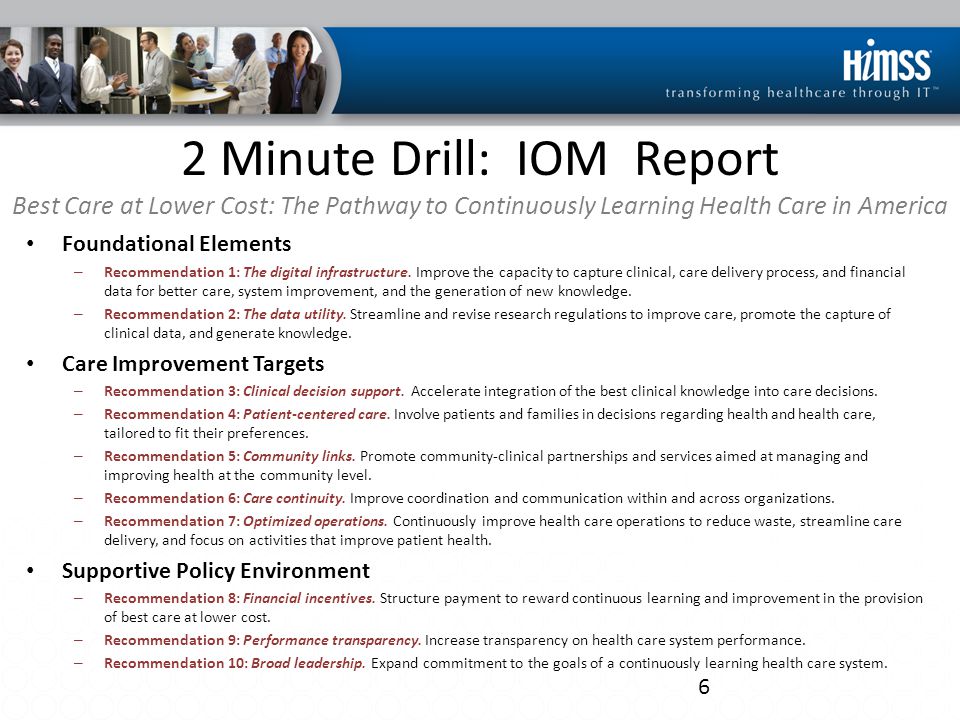Click the slide title '2 Minute Drill: IOM Report'

(x=480, y=159)
